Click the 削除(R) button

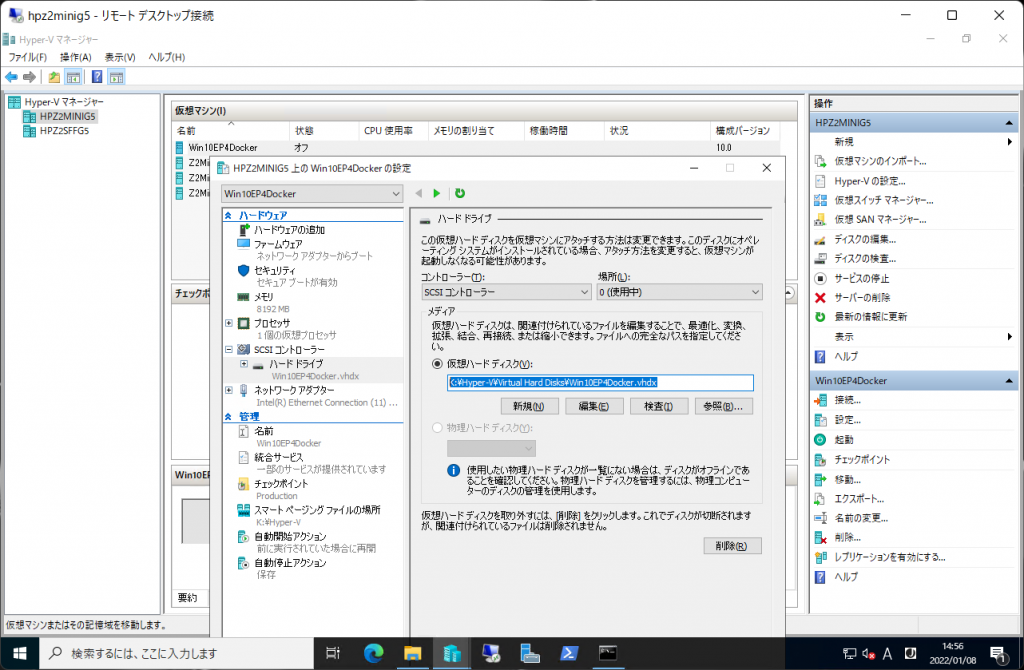tap(732, 546)
